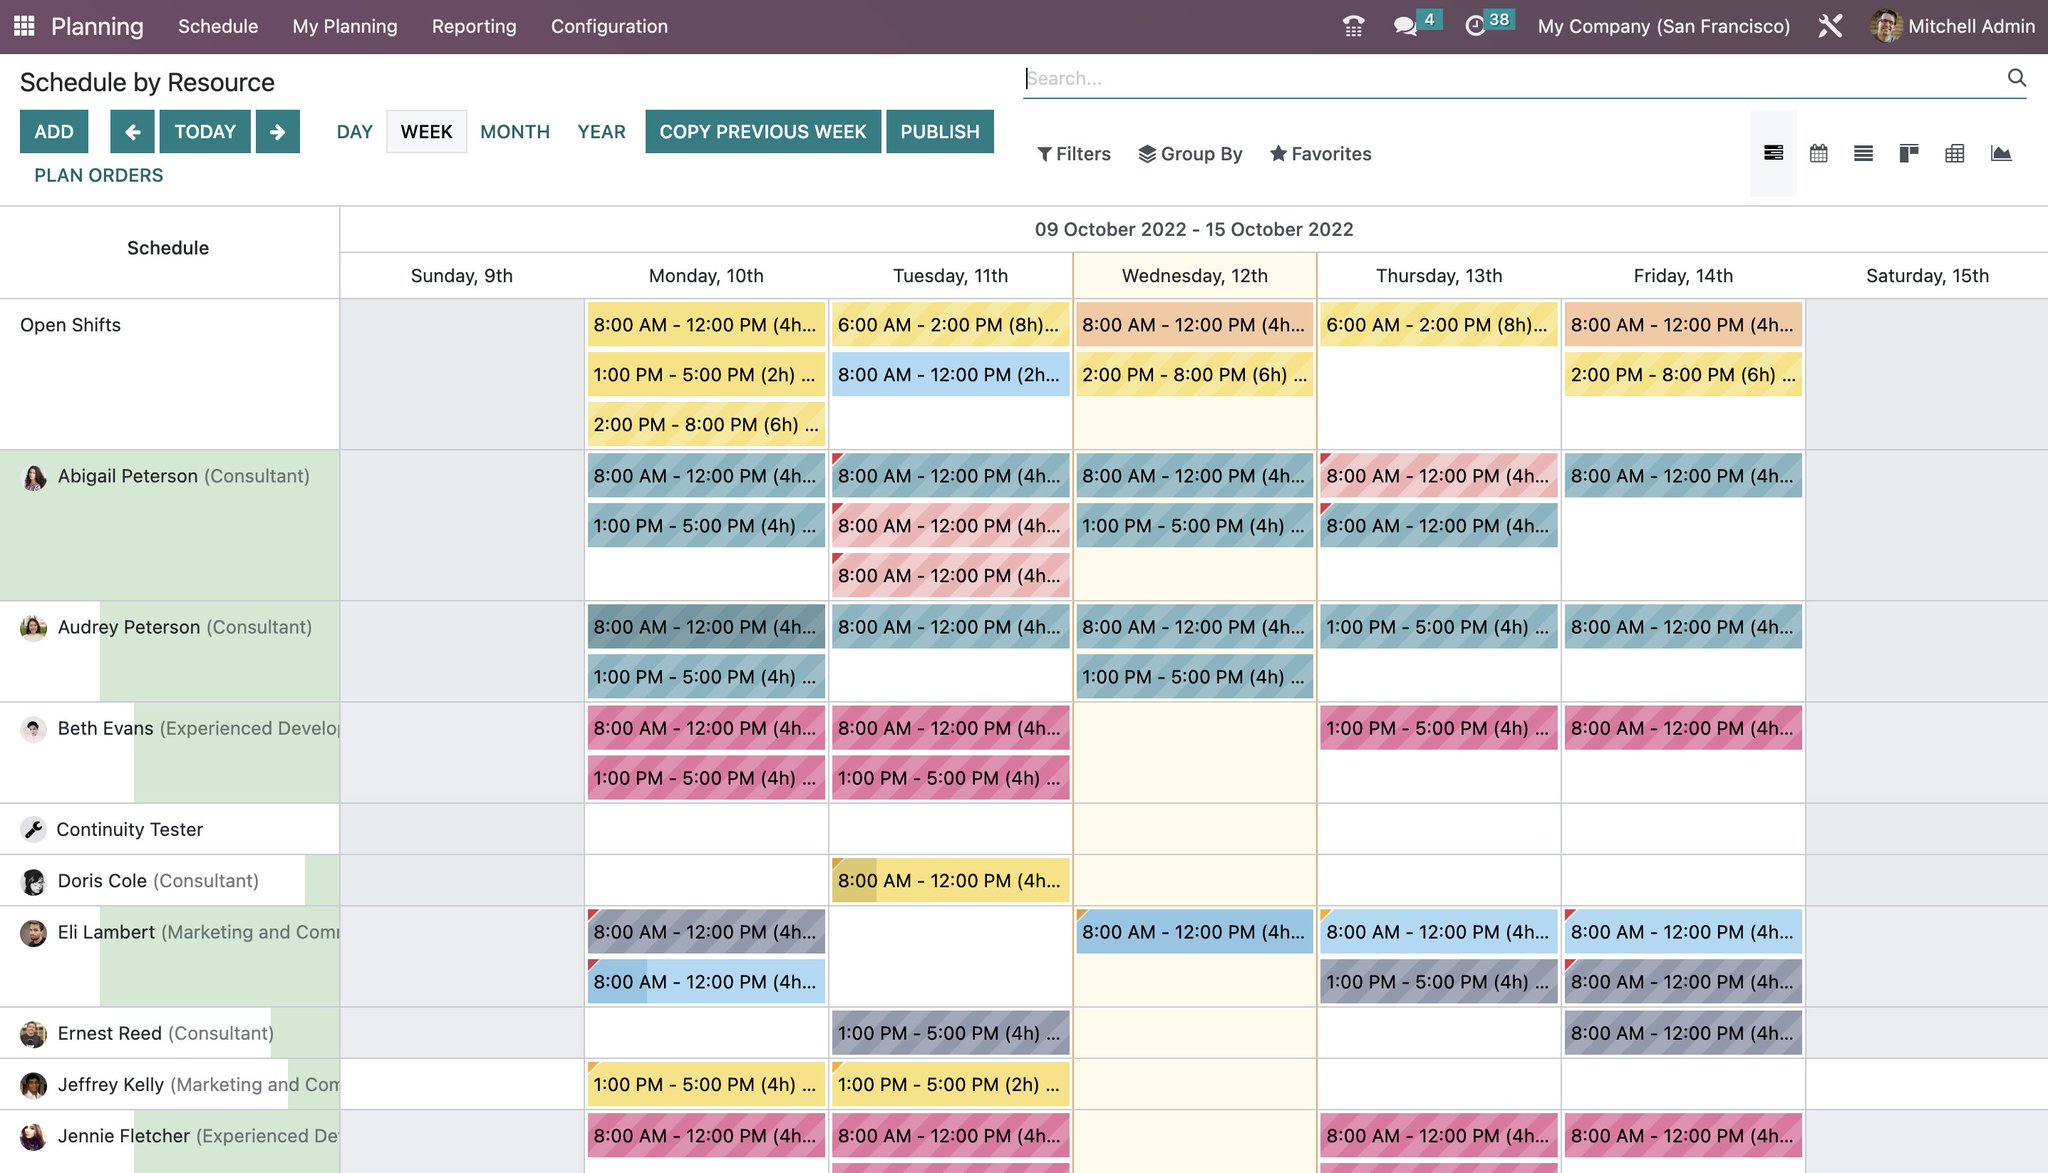Select the MONTH view toggle
This screenshot has width=2048, height=1173.
point(514,131)
